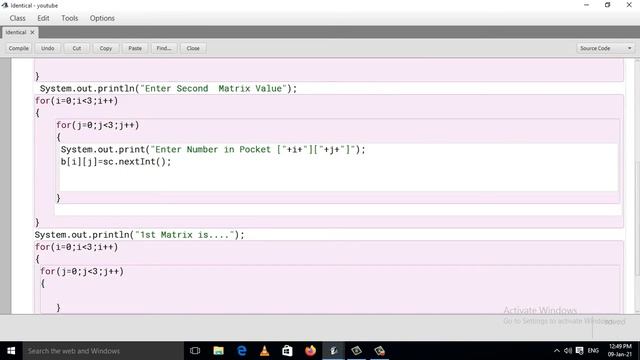Open File Explorer from the taskbar

218,351
